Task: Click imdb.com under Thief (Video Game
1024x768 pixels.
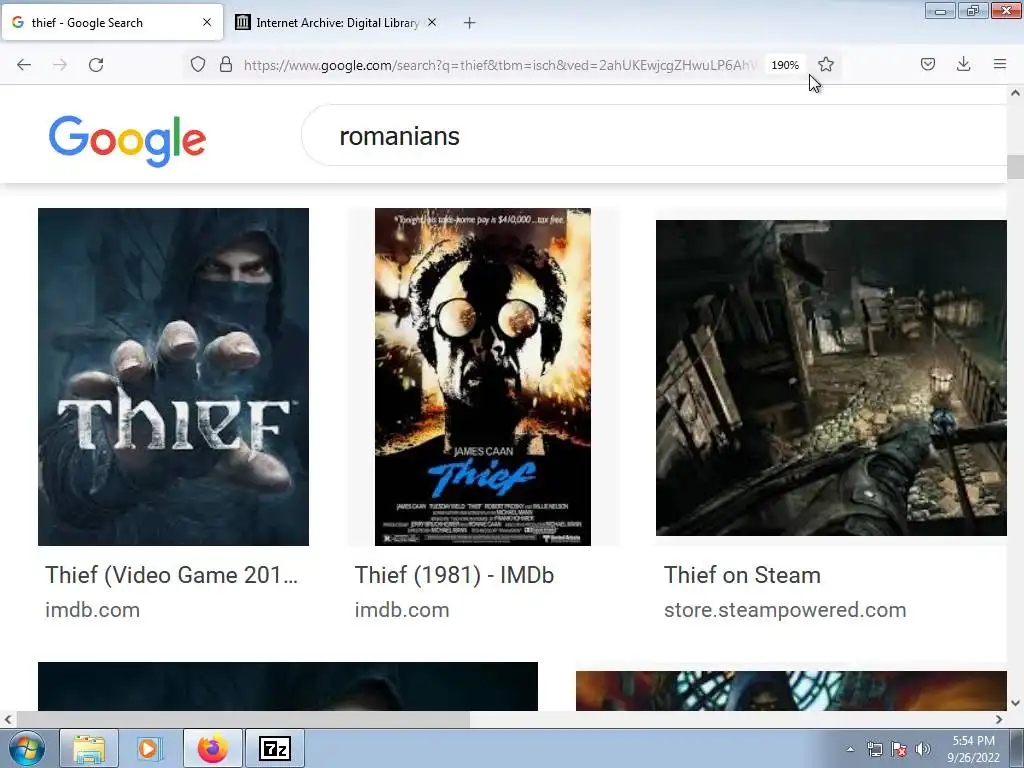Action: (x=92, y=610)
